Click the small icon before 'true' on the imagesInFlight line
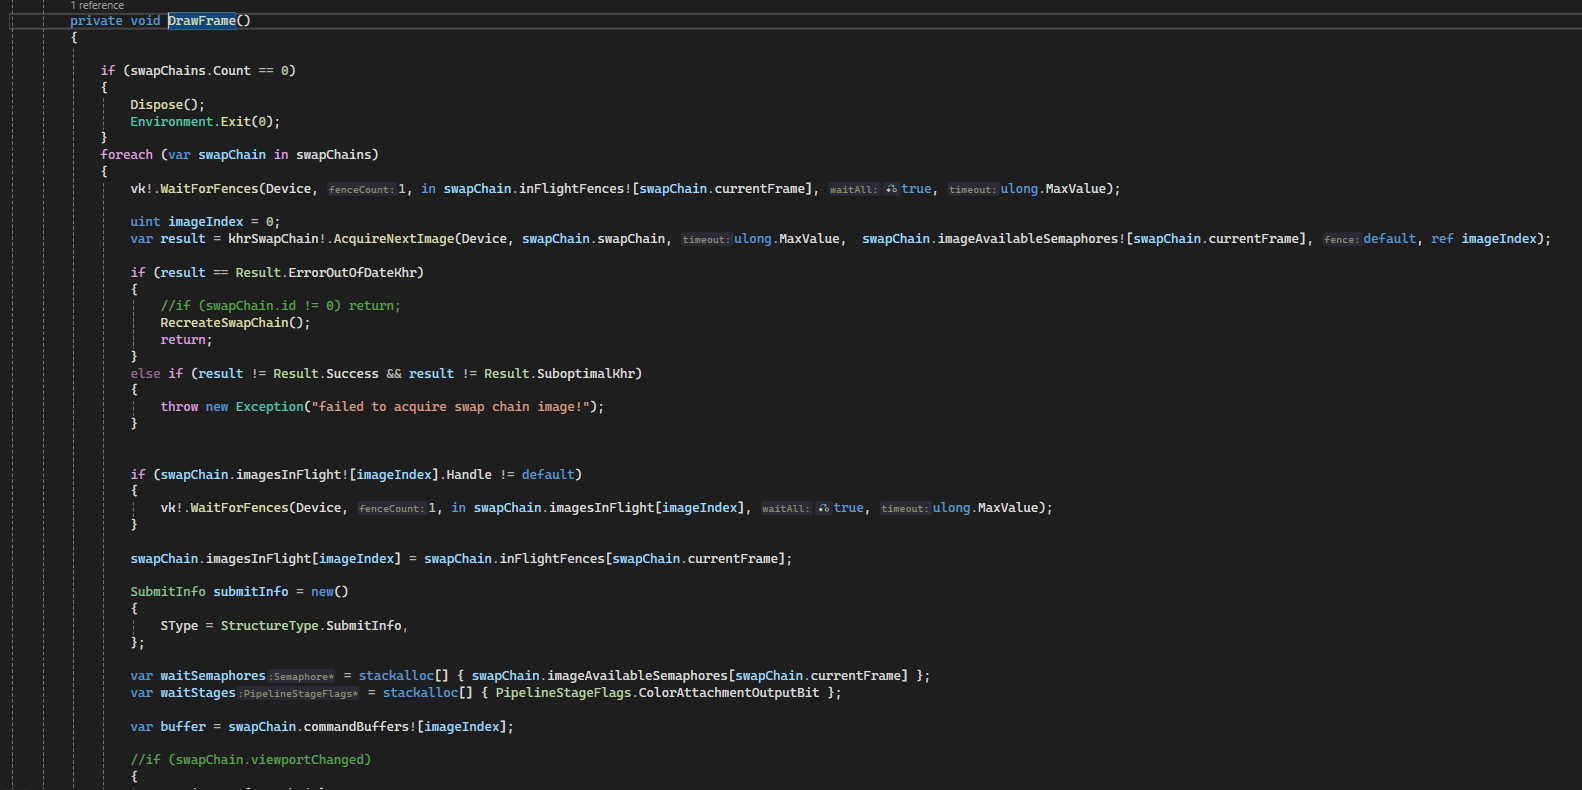Viewport: 1582px width, 790px height. click(823, 508)
